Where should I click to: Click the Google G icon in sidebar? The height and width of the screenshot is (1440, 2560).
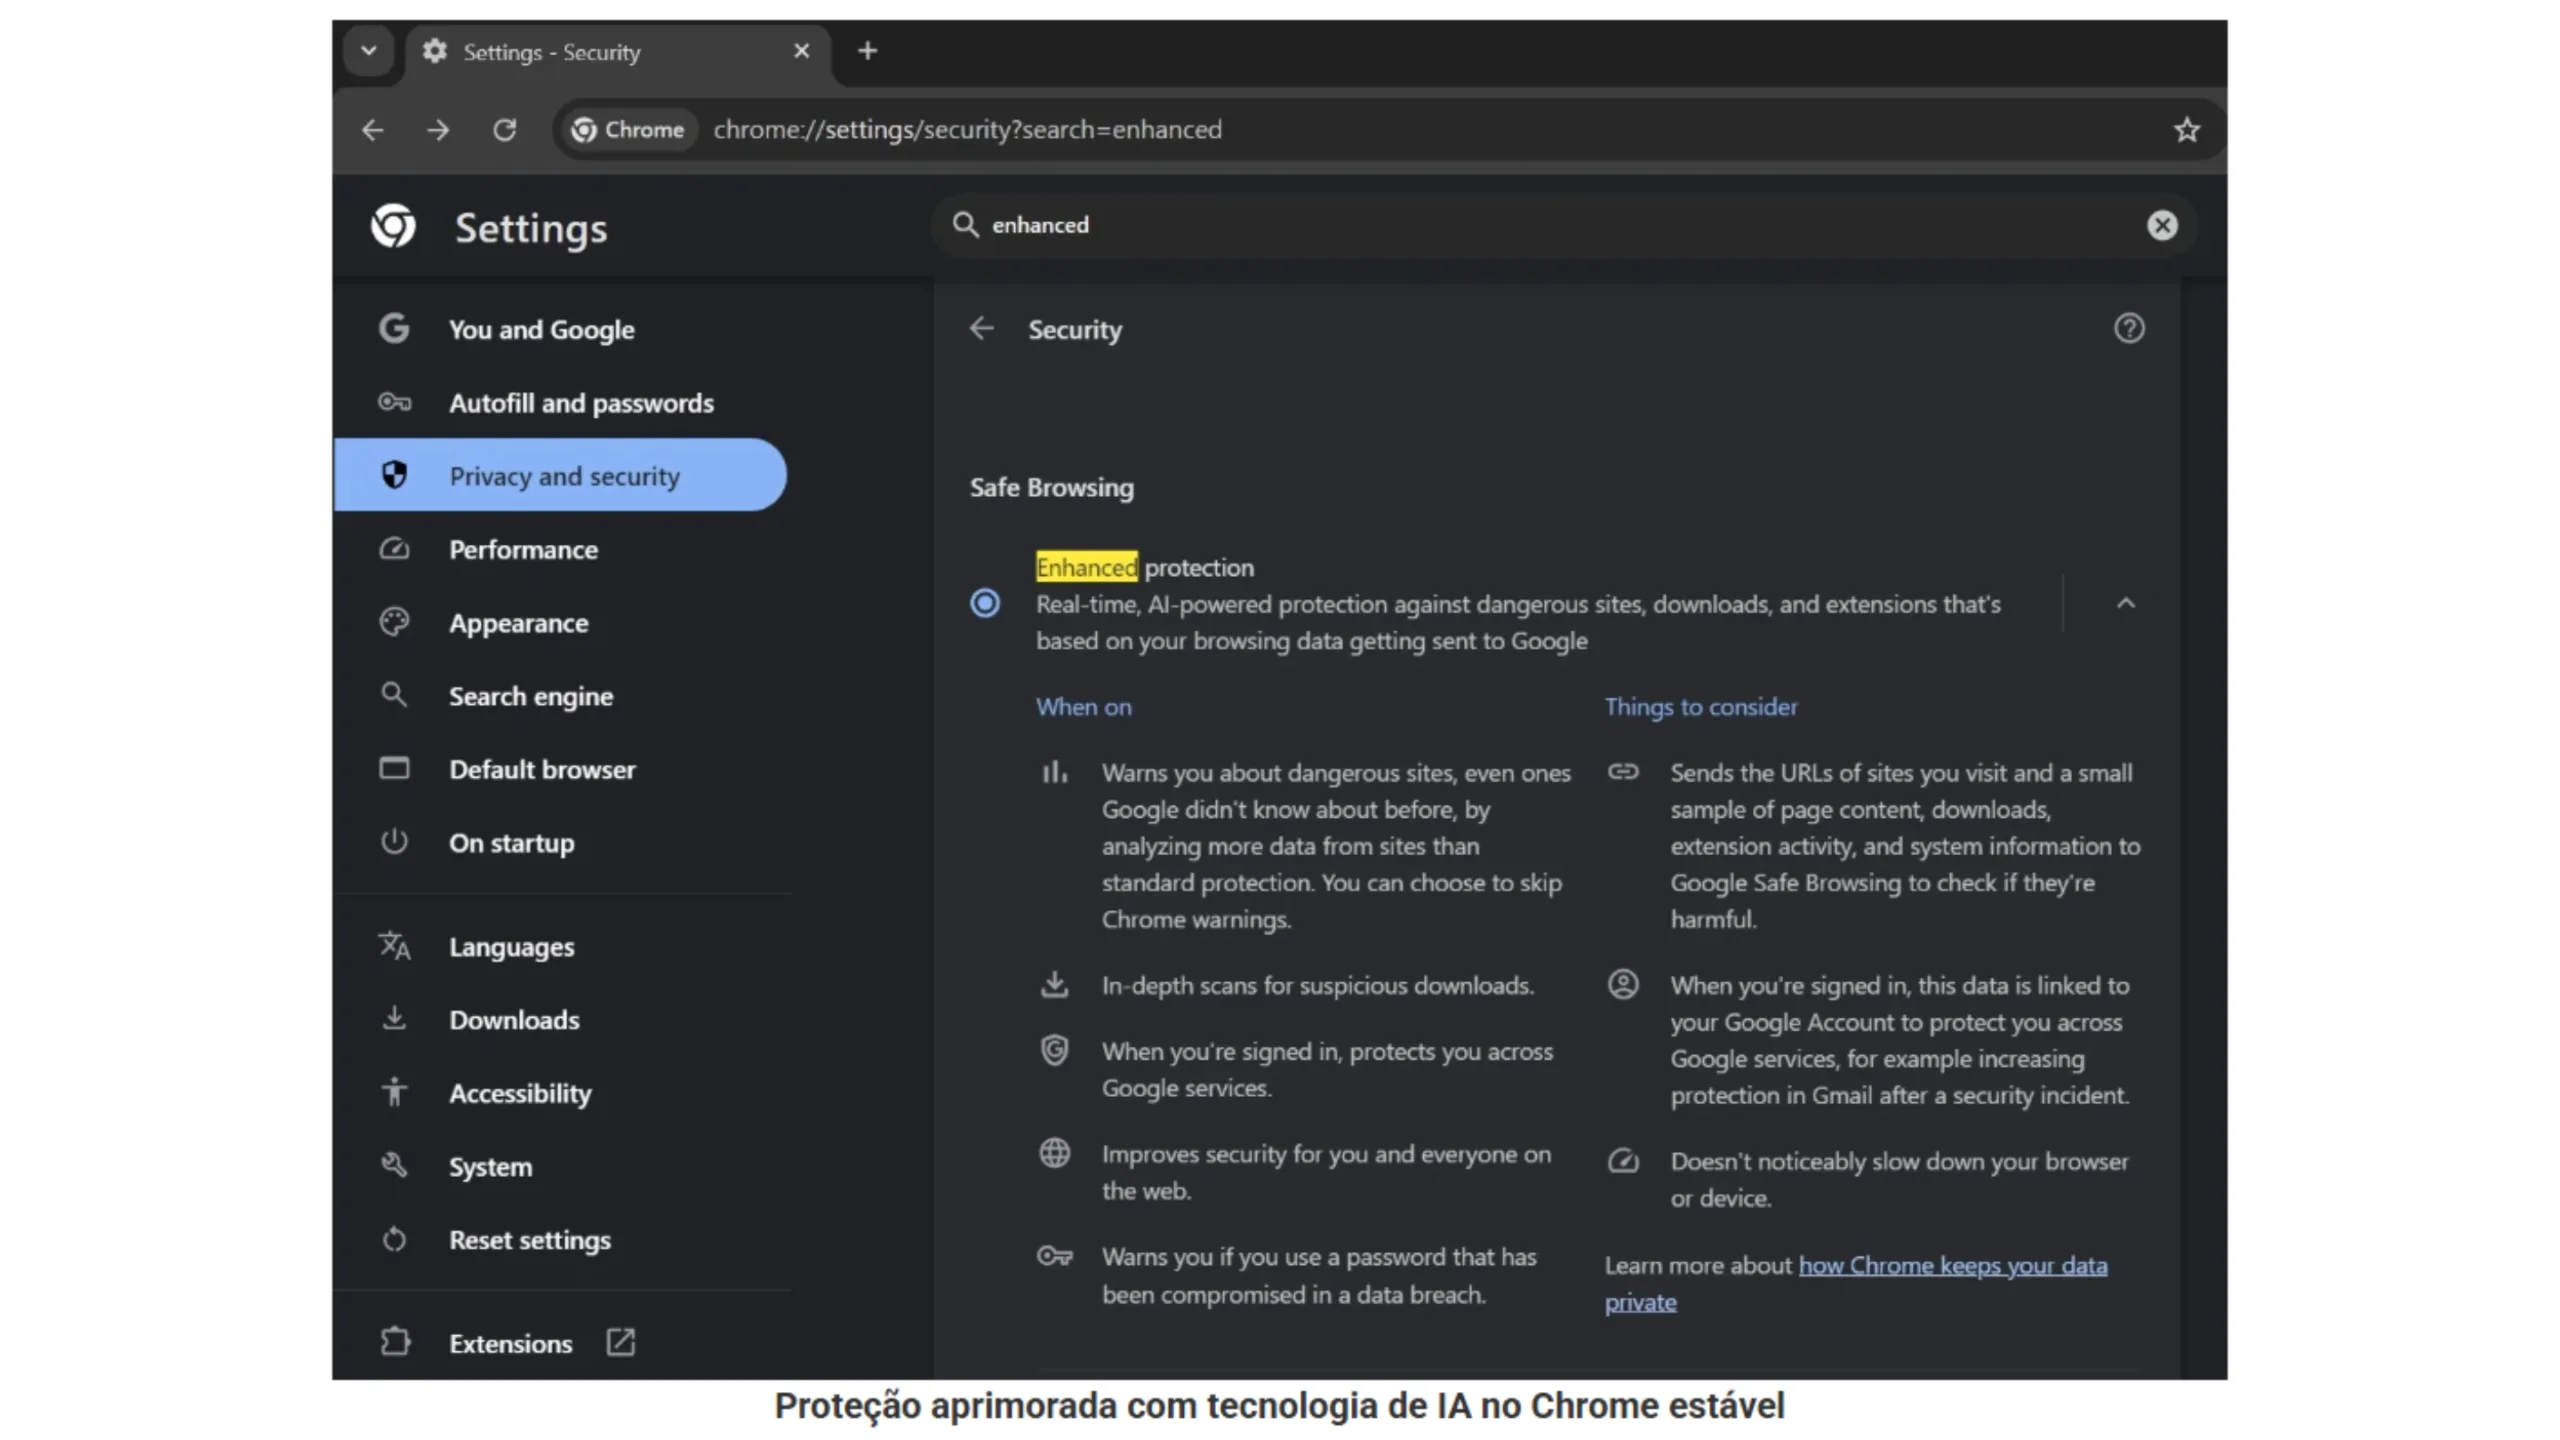tap(394, 328)
